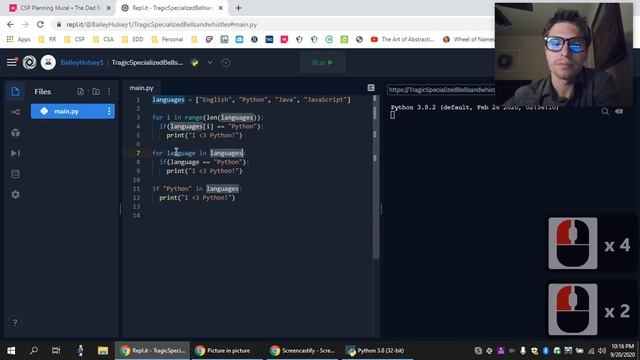Open version history icon
This screenshot has height=360, width=640.
click(225, 62)
